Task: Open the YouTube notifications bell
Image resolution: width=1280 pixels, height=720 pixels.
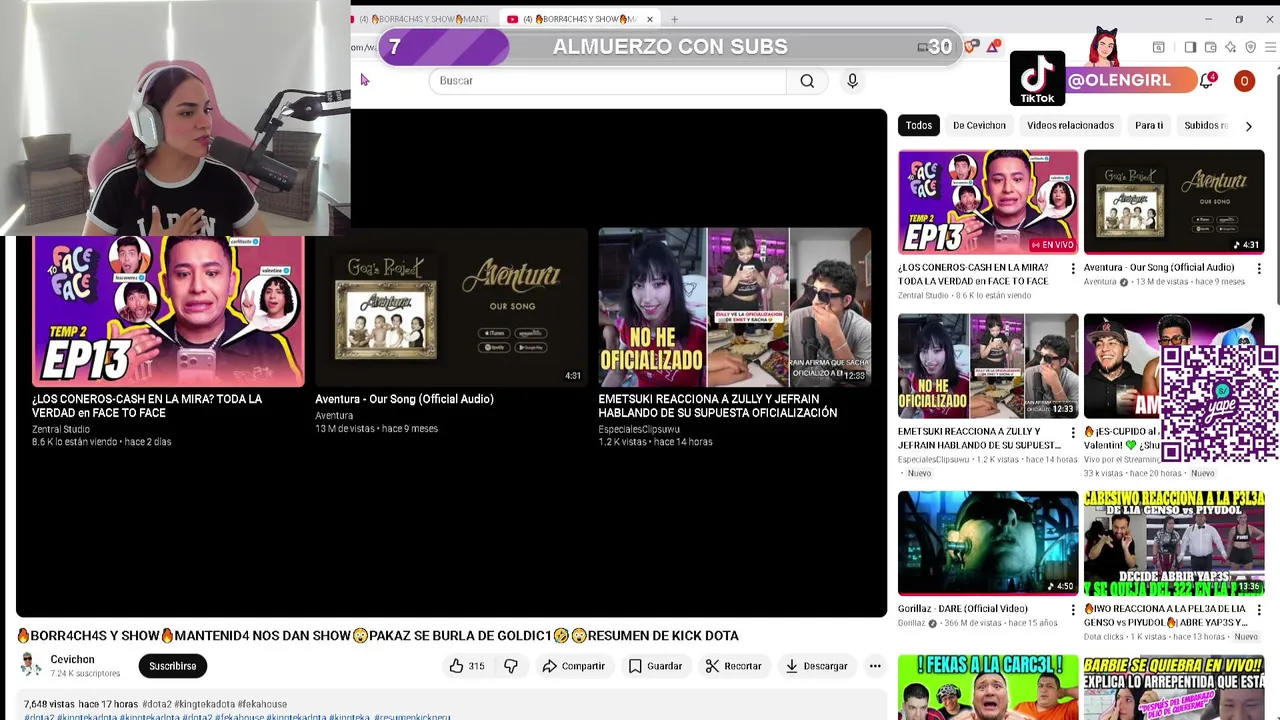Action: pos(1207,81)
